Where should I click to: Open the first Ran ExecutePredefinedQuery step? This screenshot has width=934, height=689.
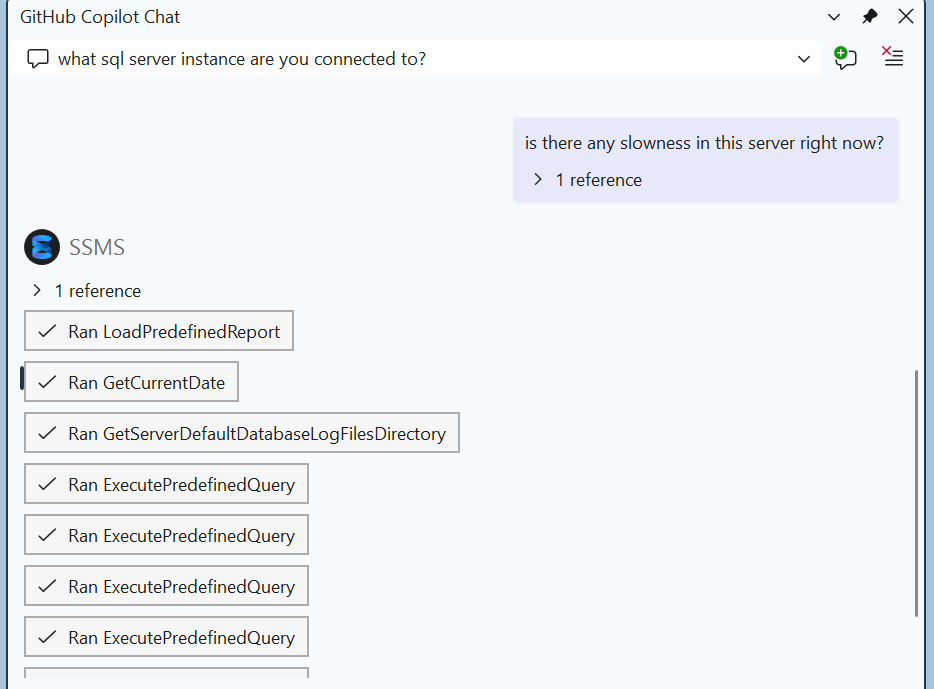point(166,484)
